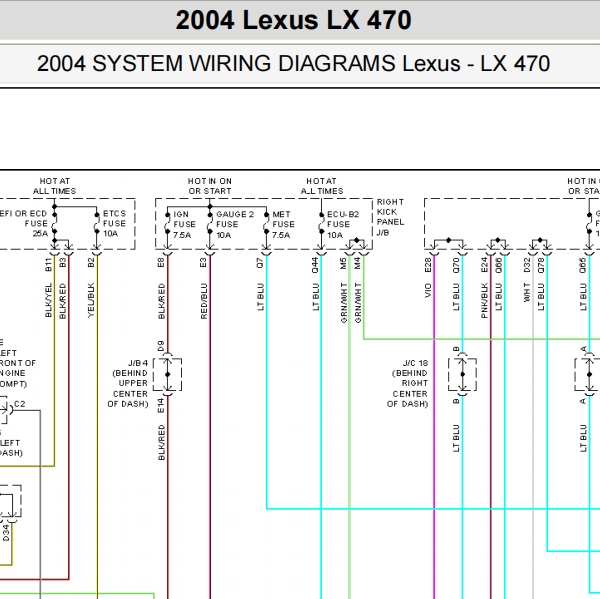Click the "2004 Lexus LX 470" heading

click(x=293, y=20)
